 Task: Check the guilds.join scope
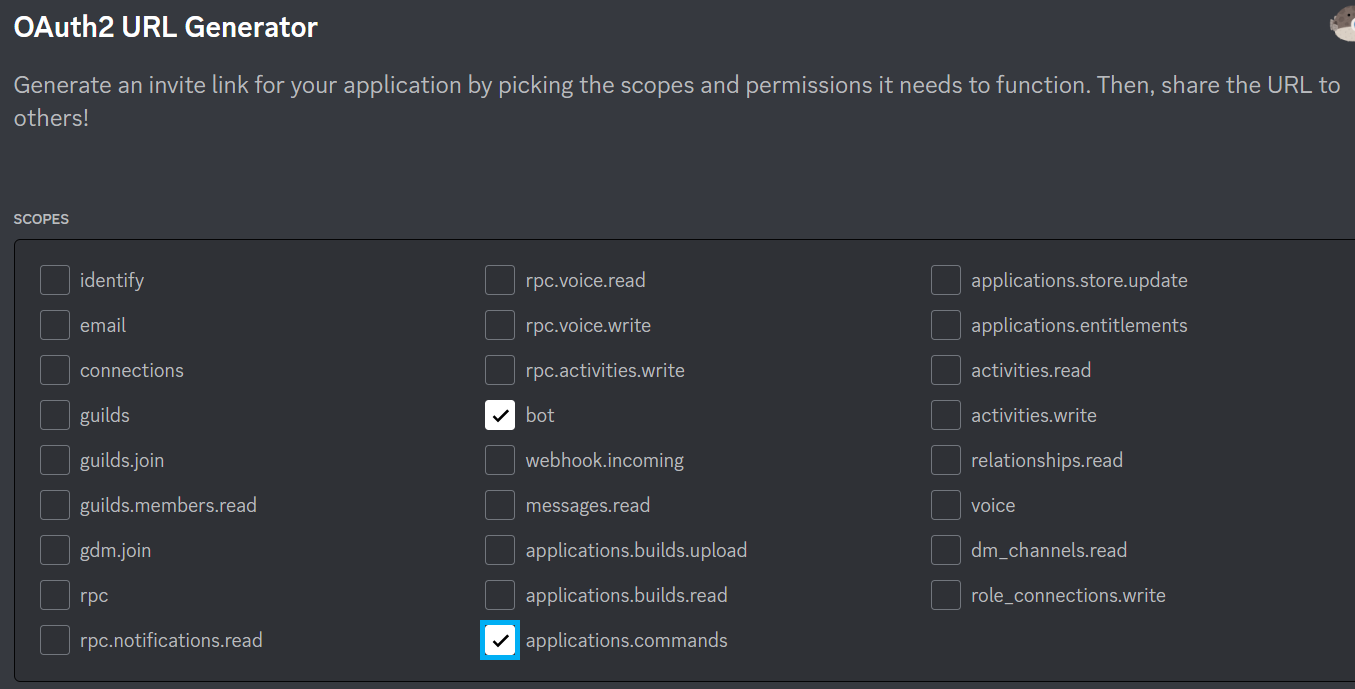click(55, 460)
